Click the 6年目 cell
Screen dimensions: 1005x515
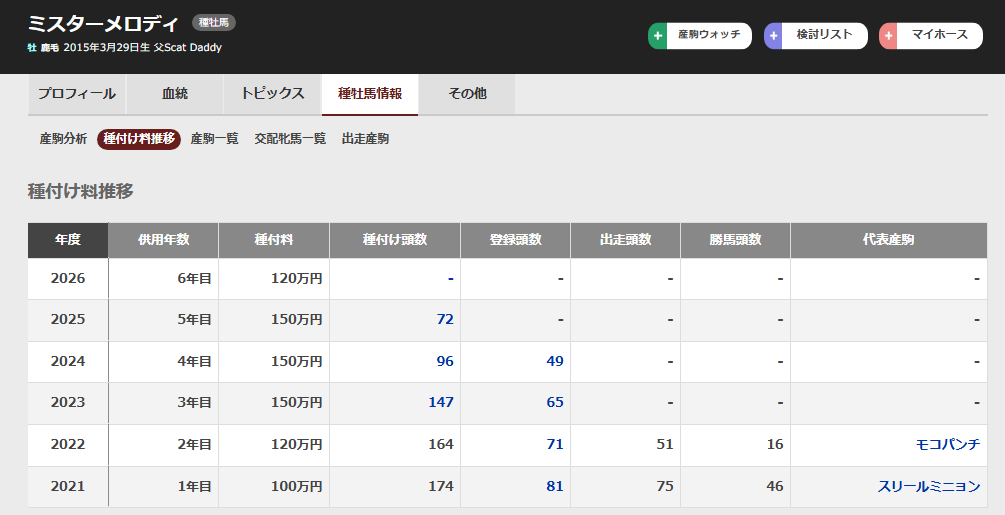163,279
